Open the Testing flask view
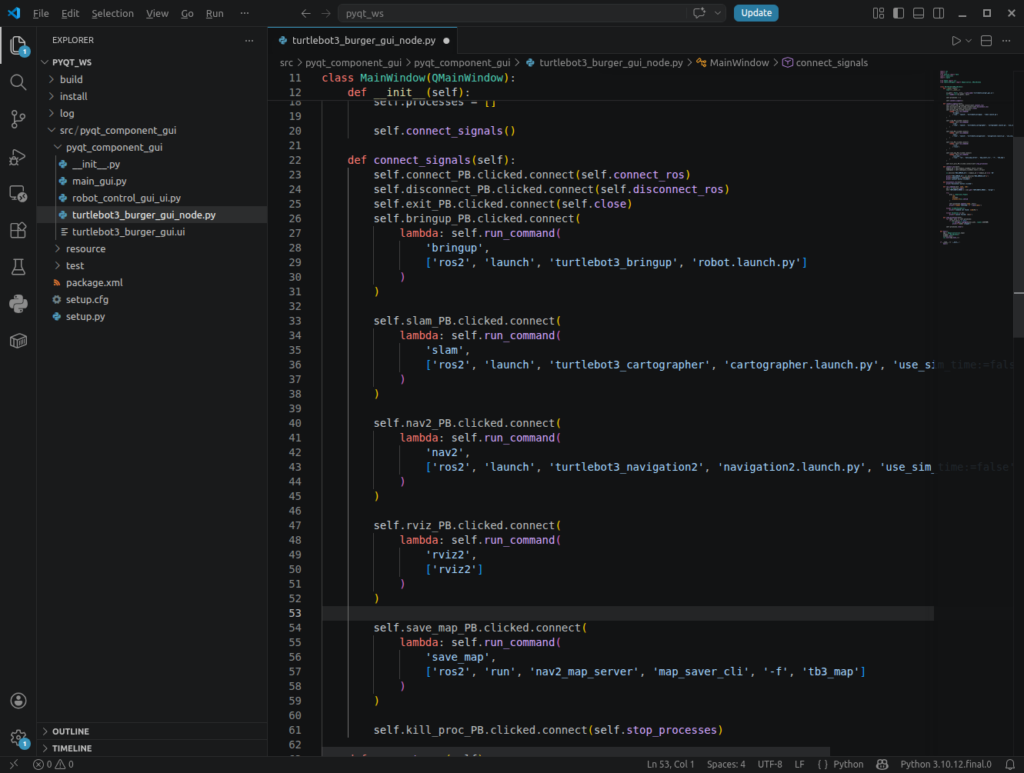Screen dimensions: 1024x773 18,266
